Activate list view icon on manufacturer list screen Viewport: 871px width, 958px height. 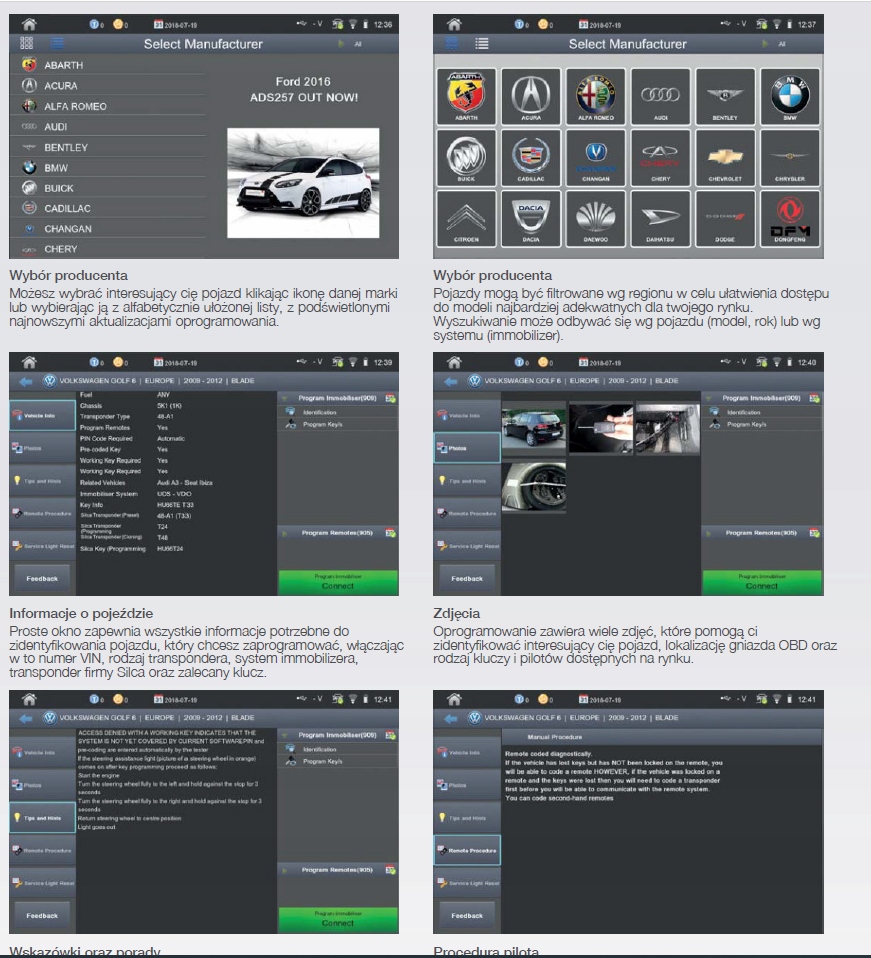tap(57, 43)
